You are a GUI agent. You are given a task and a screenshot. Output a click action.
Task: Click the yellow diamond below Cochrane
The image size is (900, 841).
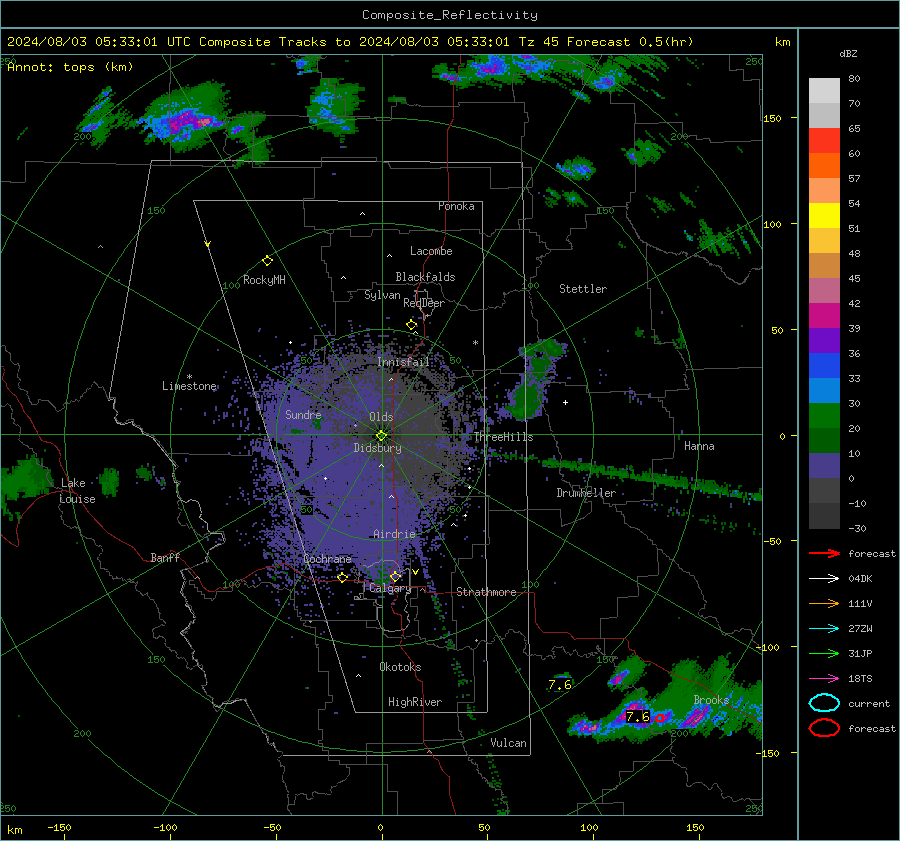[343, 577]
